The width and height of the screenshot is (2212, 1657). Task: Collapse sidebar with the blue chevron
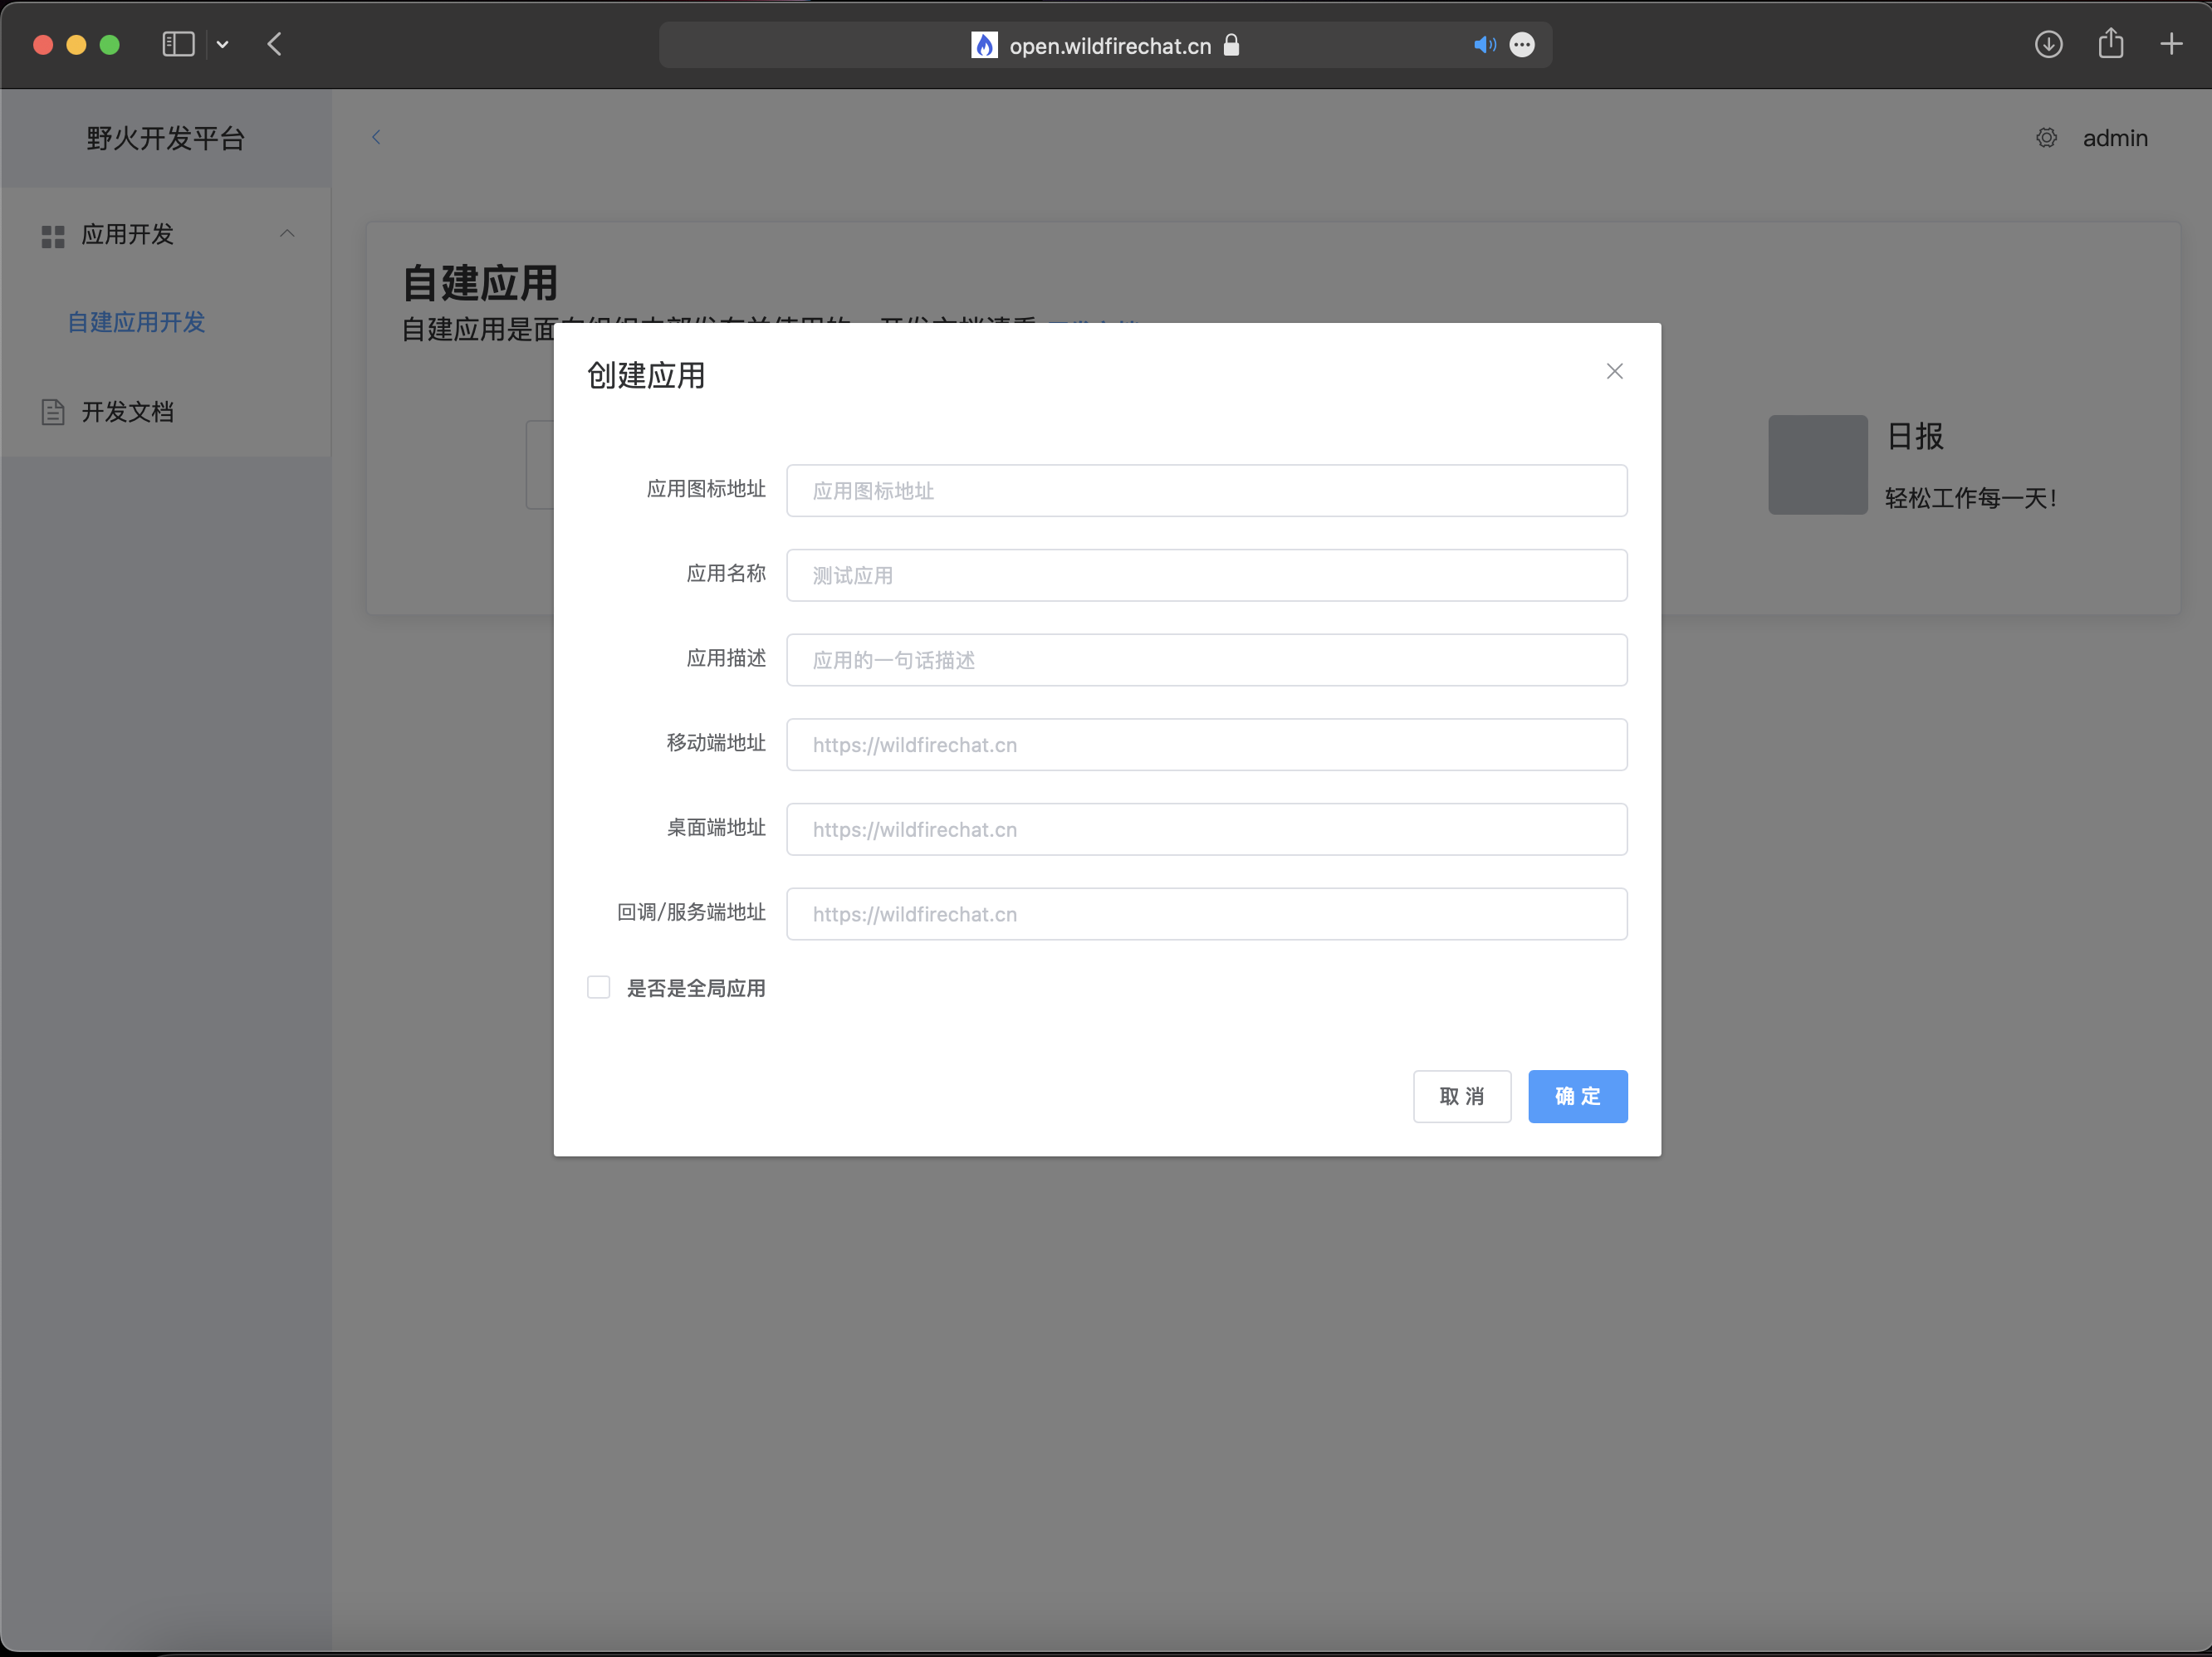(376, 137)
